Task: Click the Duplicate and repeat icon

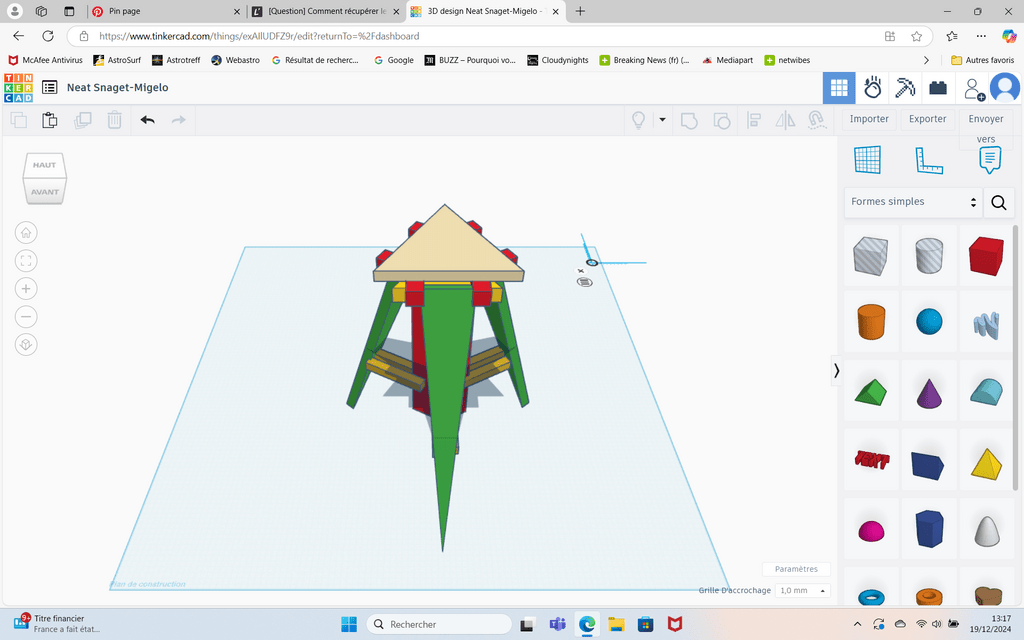Action: [82, 120]
